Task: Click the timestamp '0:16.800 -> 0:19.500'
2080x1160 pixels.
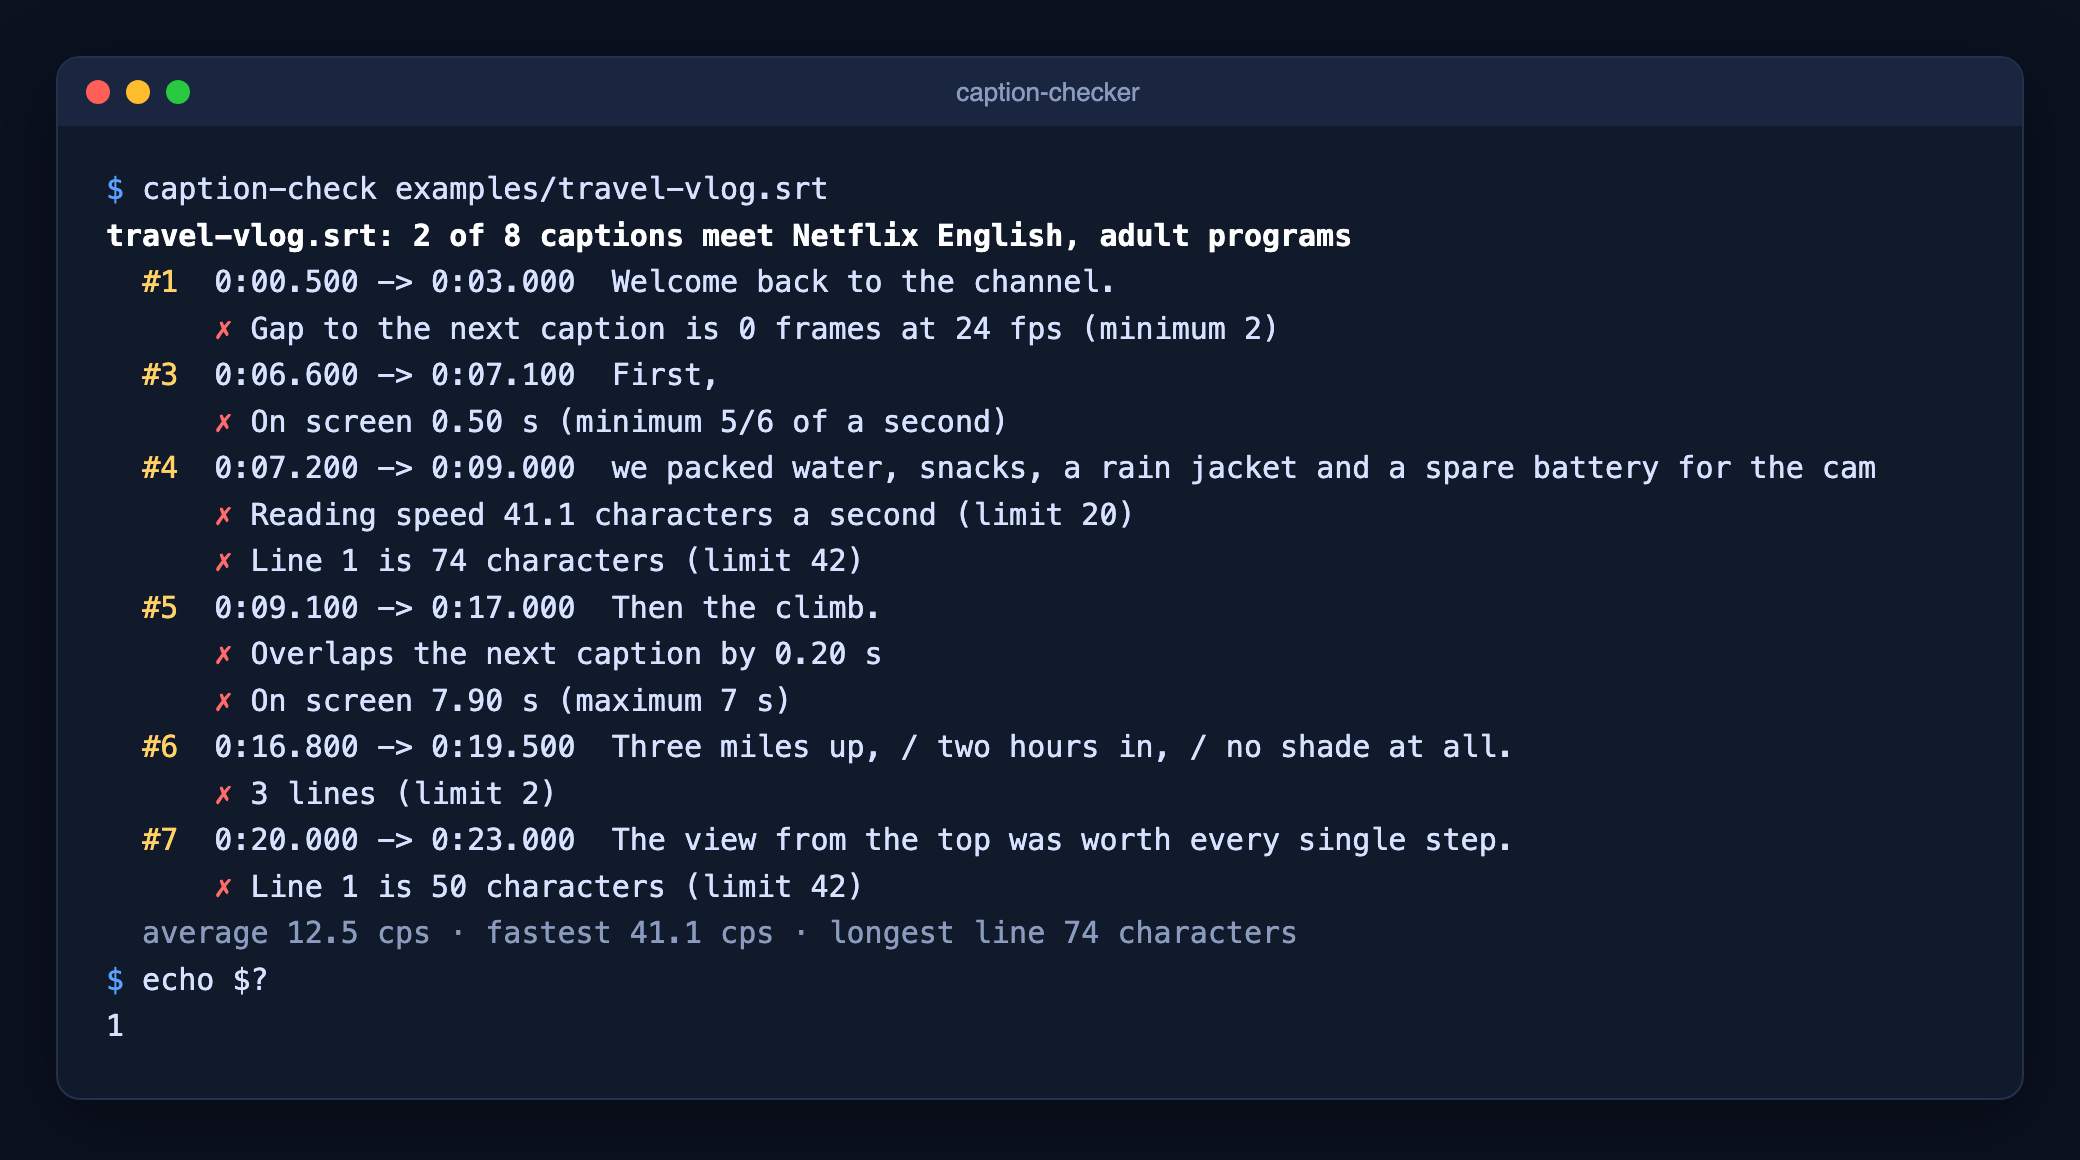Action: click(x=395, y=747)
